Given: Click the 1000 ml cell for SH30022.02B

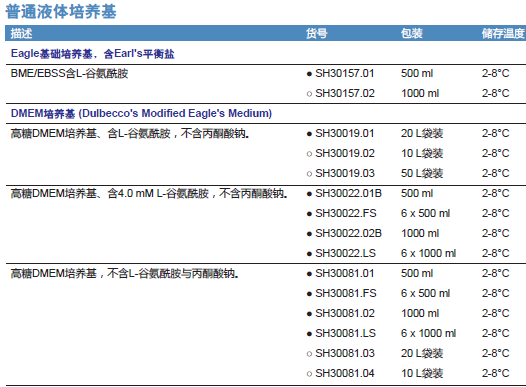Looking at the screenshot, I should pyautogui.click(x=420, y=233).
